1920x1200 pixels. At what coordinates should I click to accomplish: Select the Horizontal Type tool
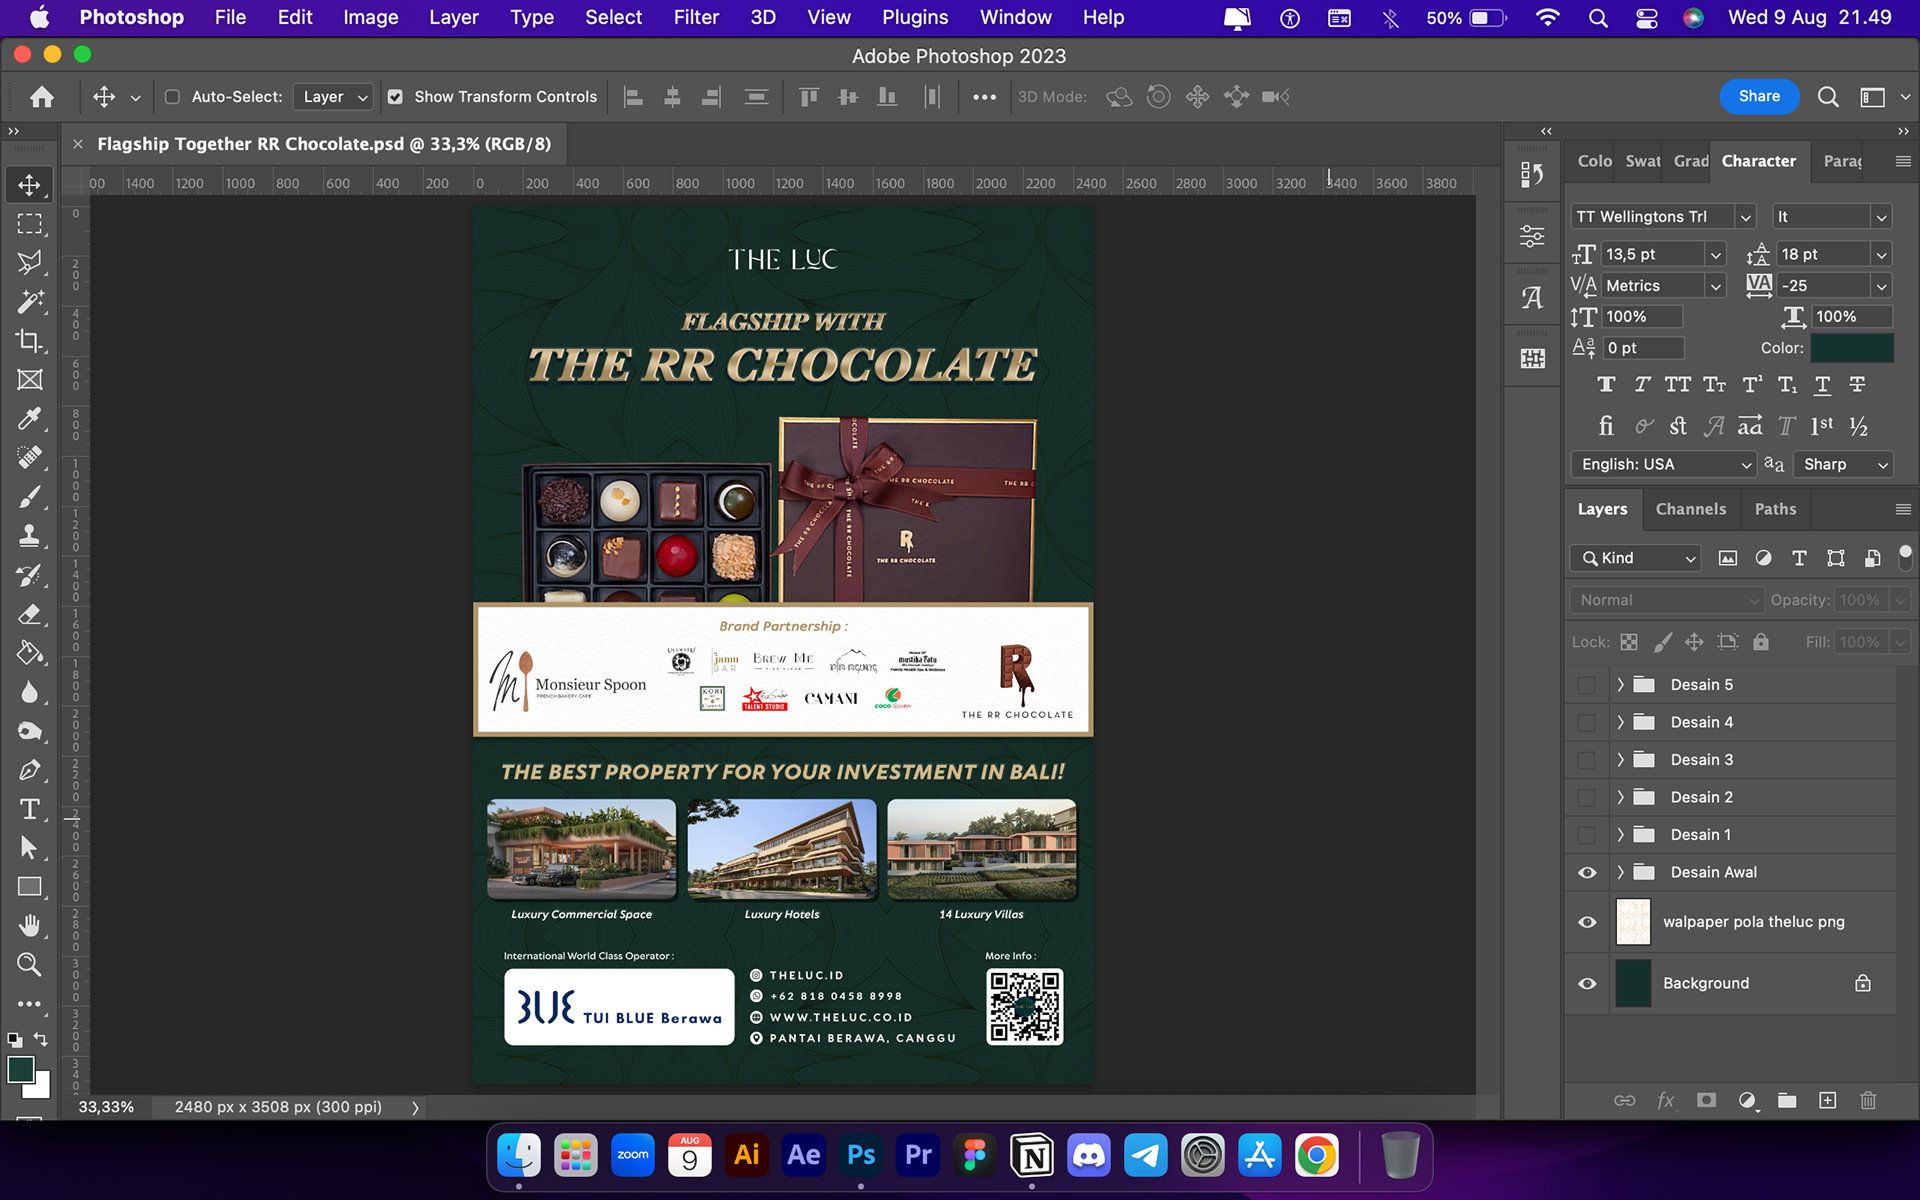point(29,809)
